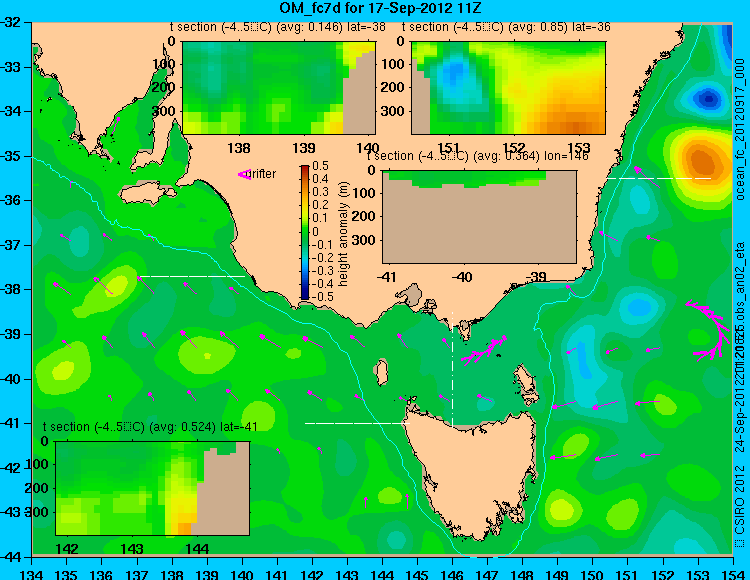The height and width of the screenshot is (580, 750).
Task: Click the 143 tick on the lat=-41 inset
Action: (x=132, y=548)
